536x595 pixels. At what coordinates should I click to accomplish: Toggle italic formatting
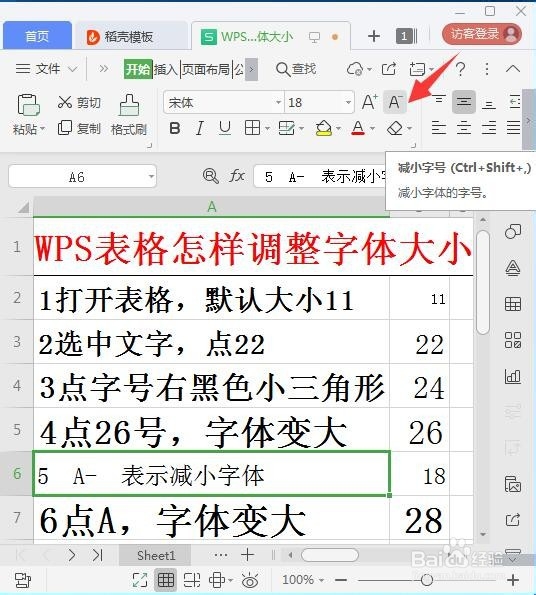[x=200, y=128]
